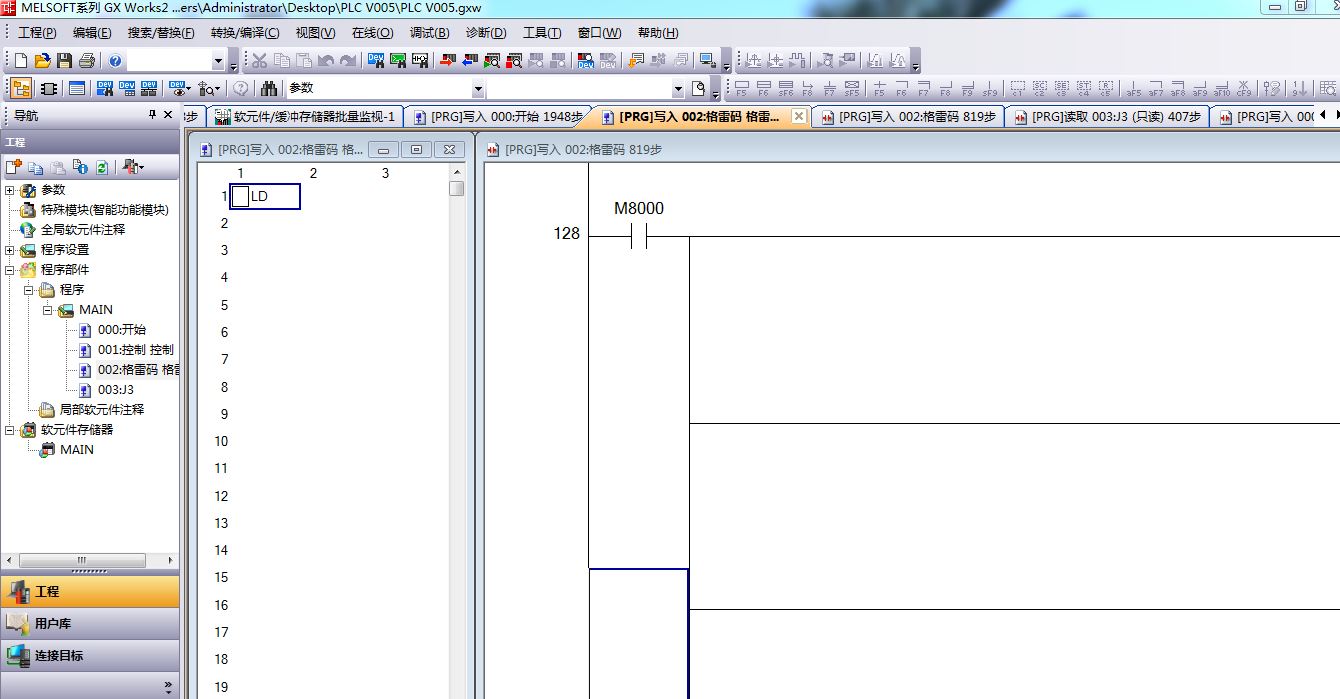
Task: Pin the 导航 navigation panel
Action: coord(152,115)
